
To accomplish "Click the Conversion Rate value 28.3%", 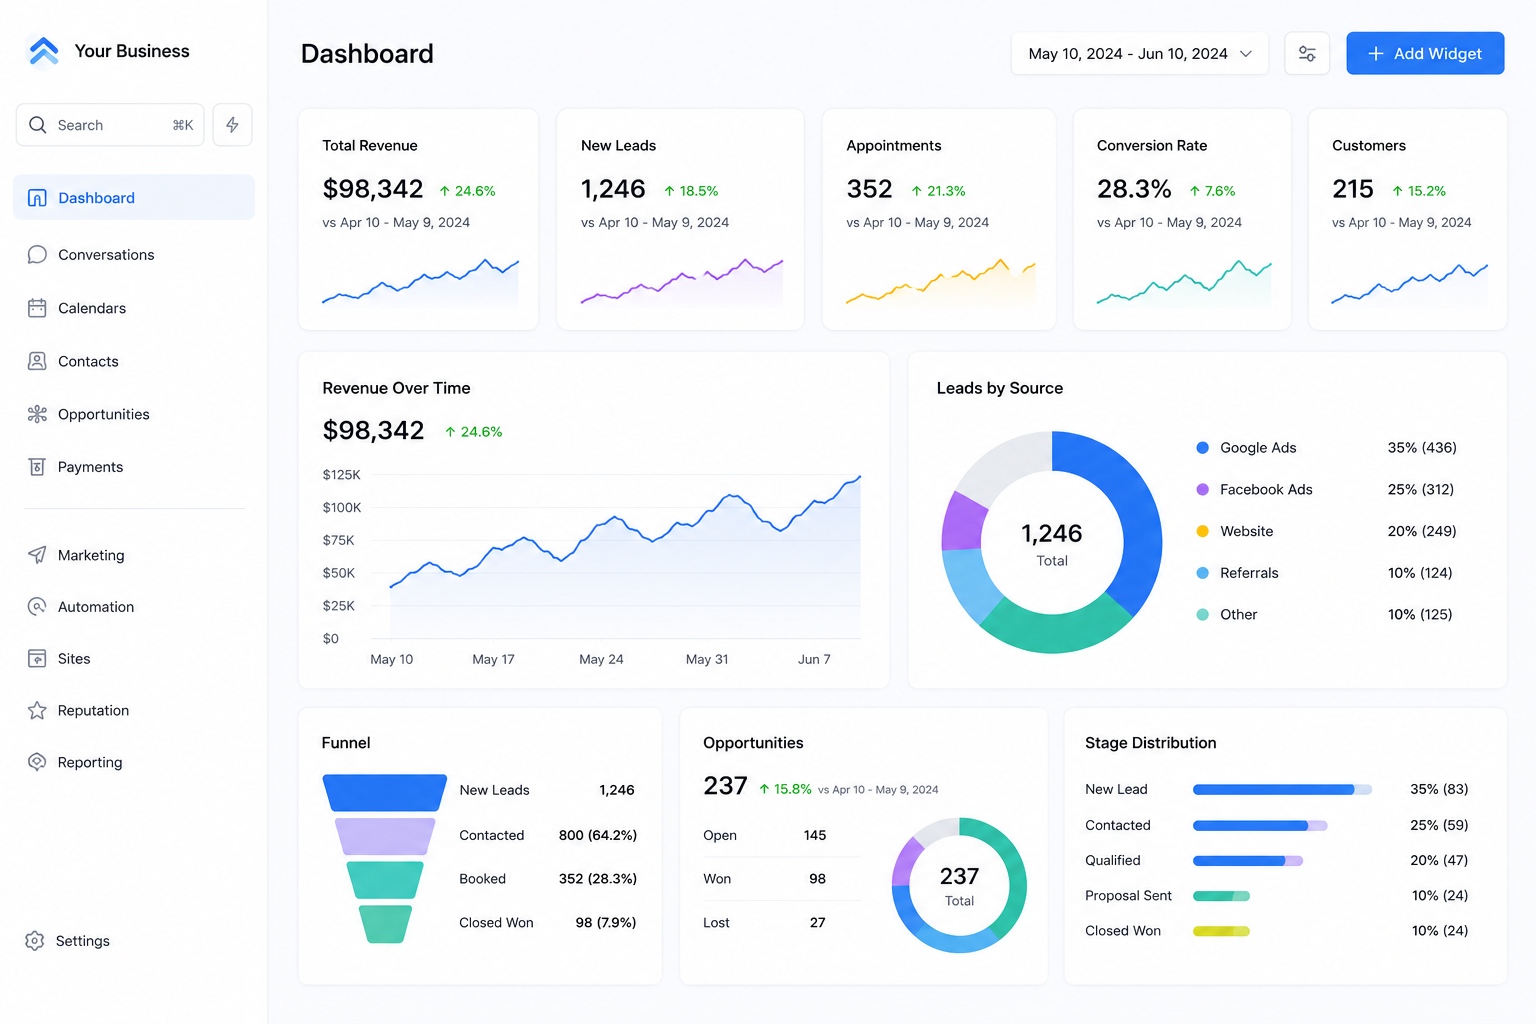I will pyautogui.click(x=1134, y=189).
